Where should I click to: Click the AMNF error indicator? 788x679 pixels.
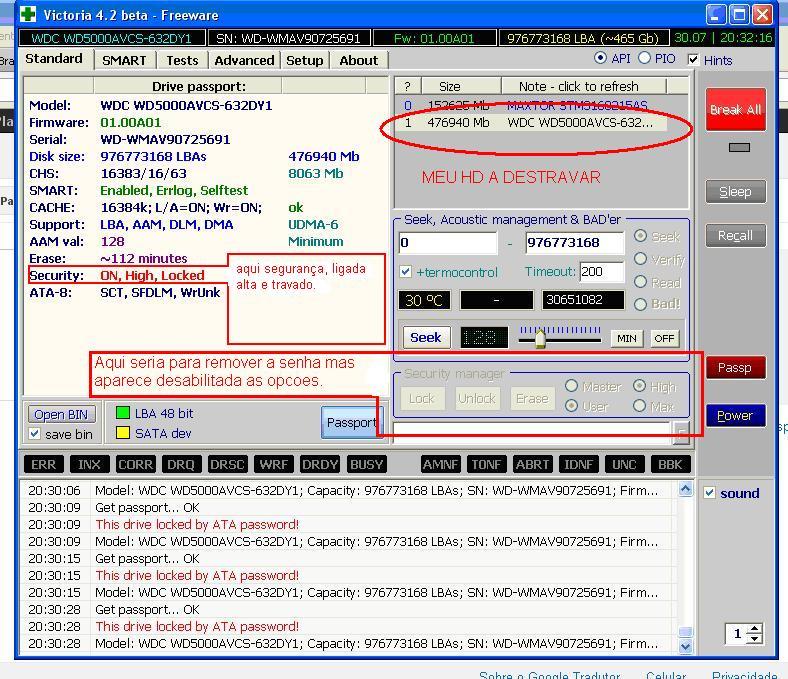440,464
